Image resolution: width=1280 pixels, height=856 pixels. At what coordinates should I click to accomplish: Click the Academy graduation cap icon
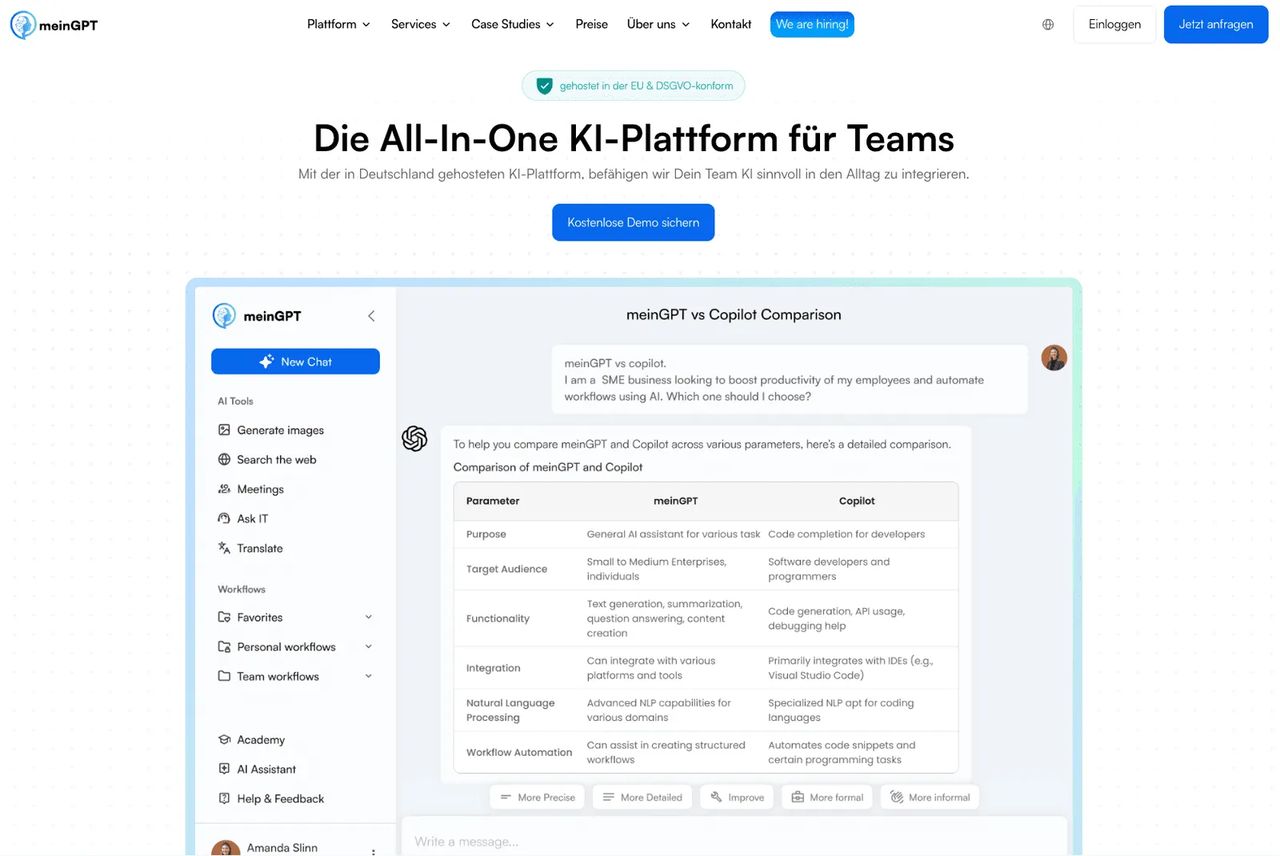click(224, 740)
